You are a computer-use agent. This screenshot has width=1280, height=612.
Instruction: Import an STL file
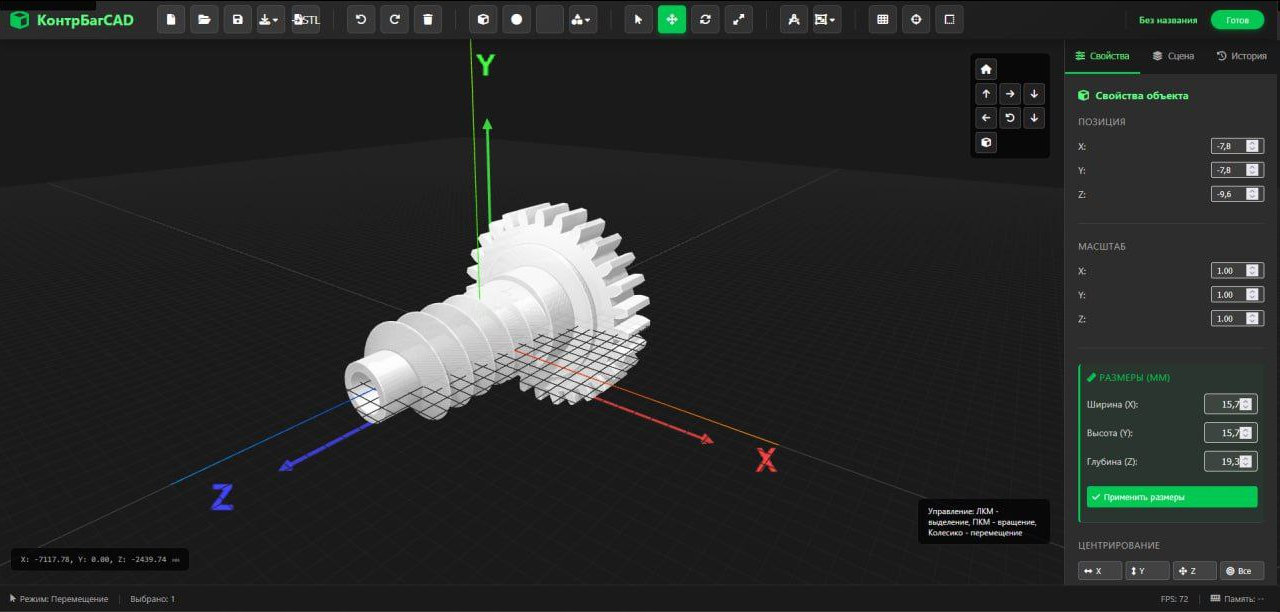pos(306,19)
